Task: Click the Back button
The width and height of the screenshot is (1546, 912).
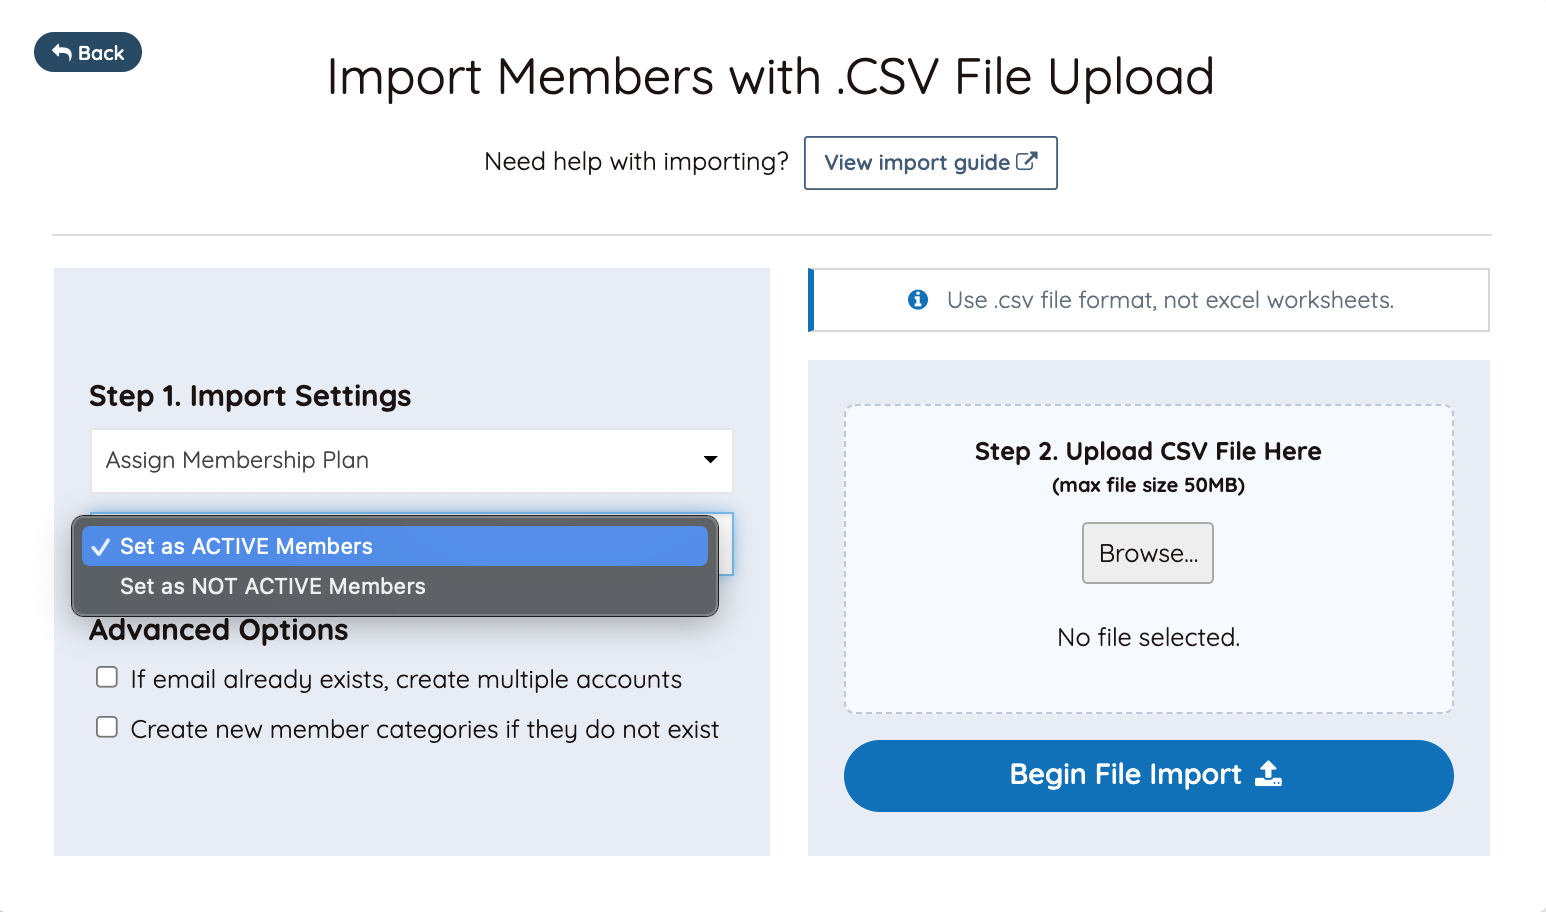Action: (x=88, y=52)
